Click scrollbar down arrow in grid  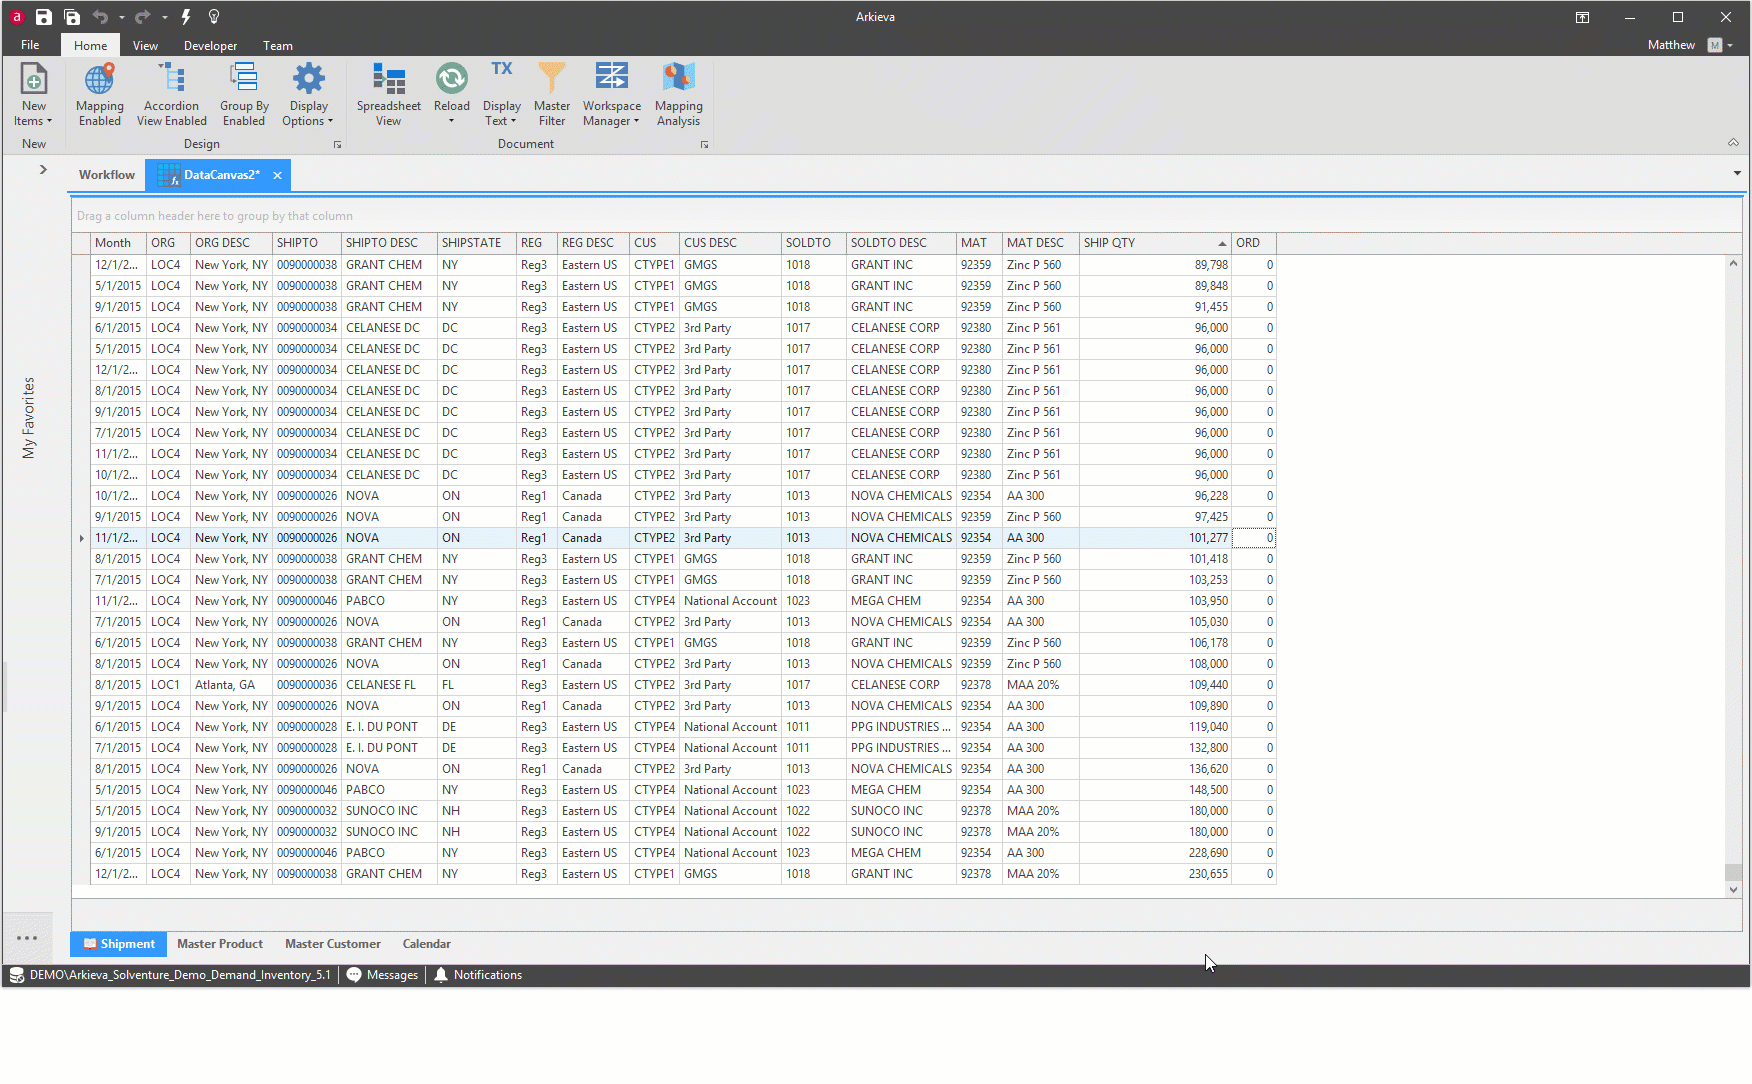tap(1733, 889)
